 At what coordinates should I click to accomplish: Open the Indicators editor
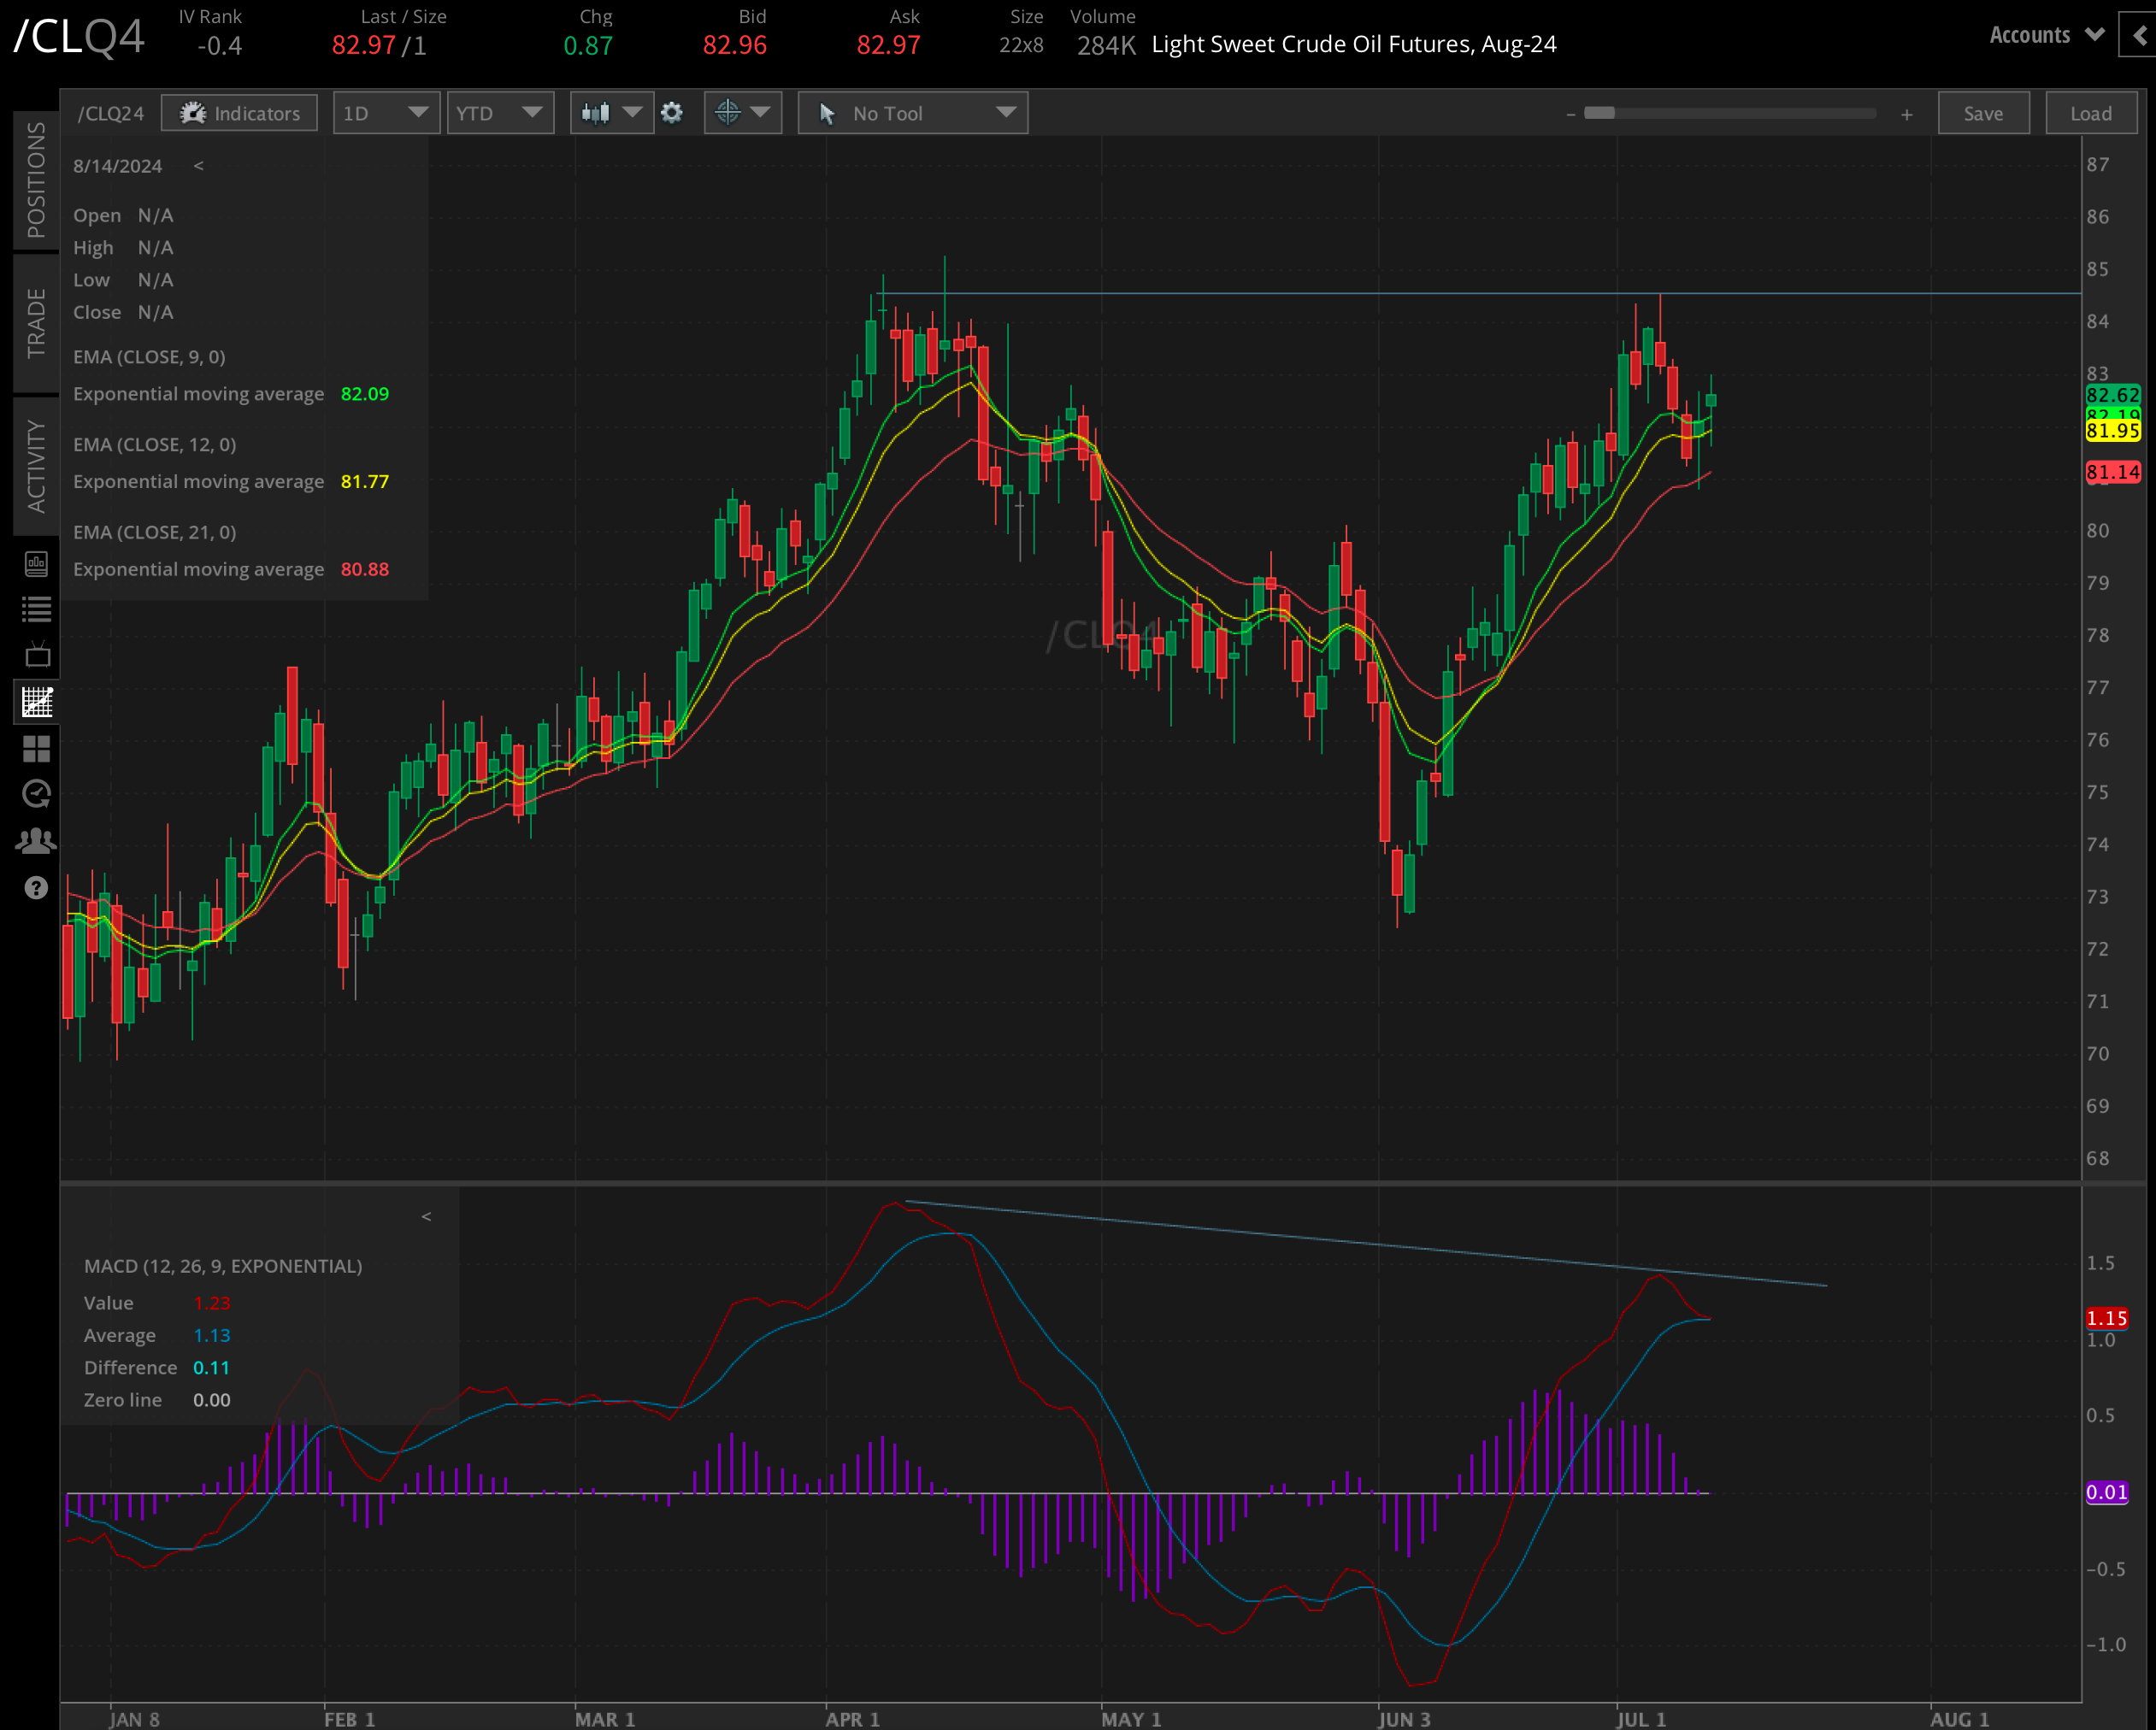pyautogui.click(x=239, y=112)
